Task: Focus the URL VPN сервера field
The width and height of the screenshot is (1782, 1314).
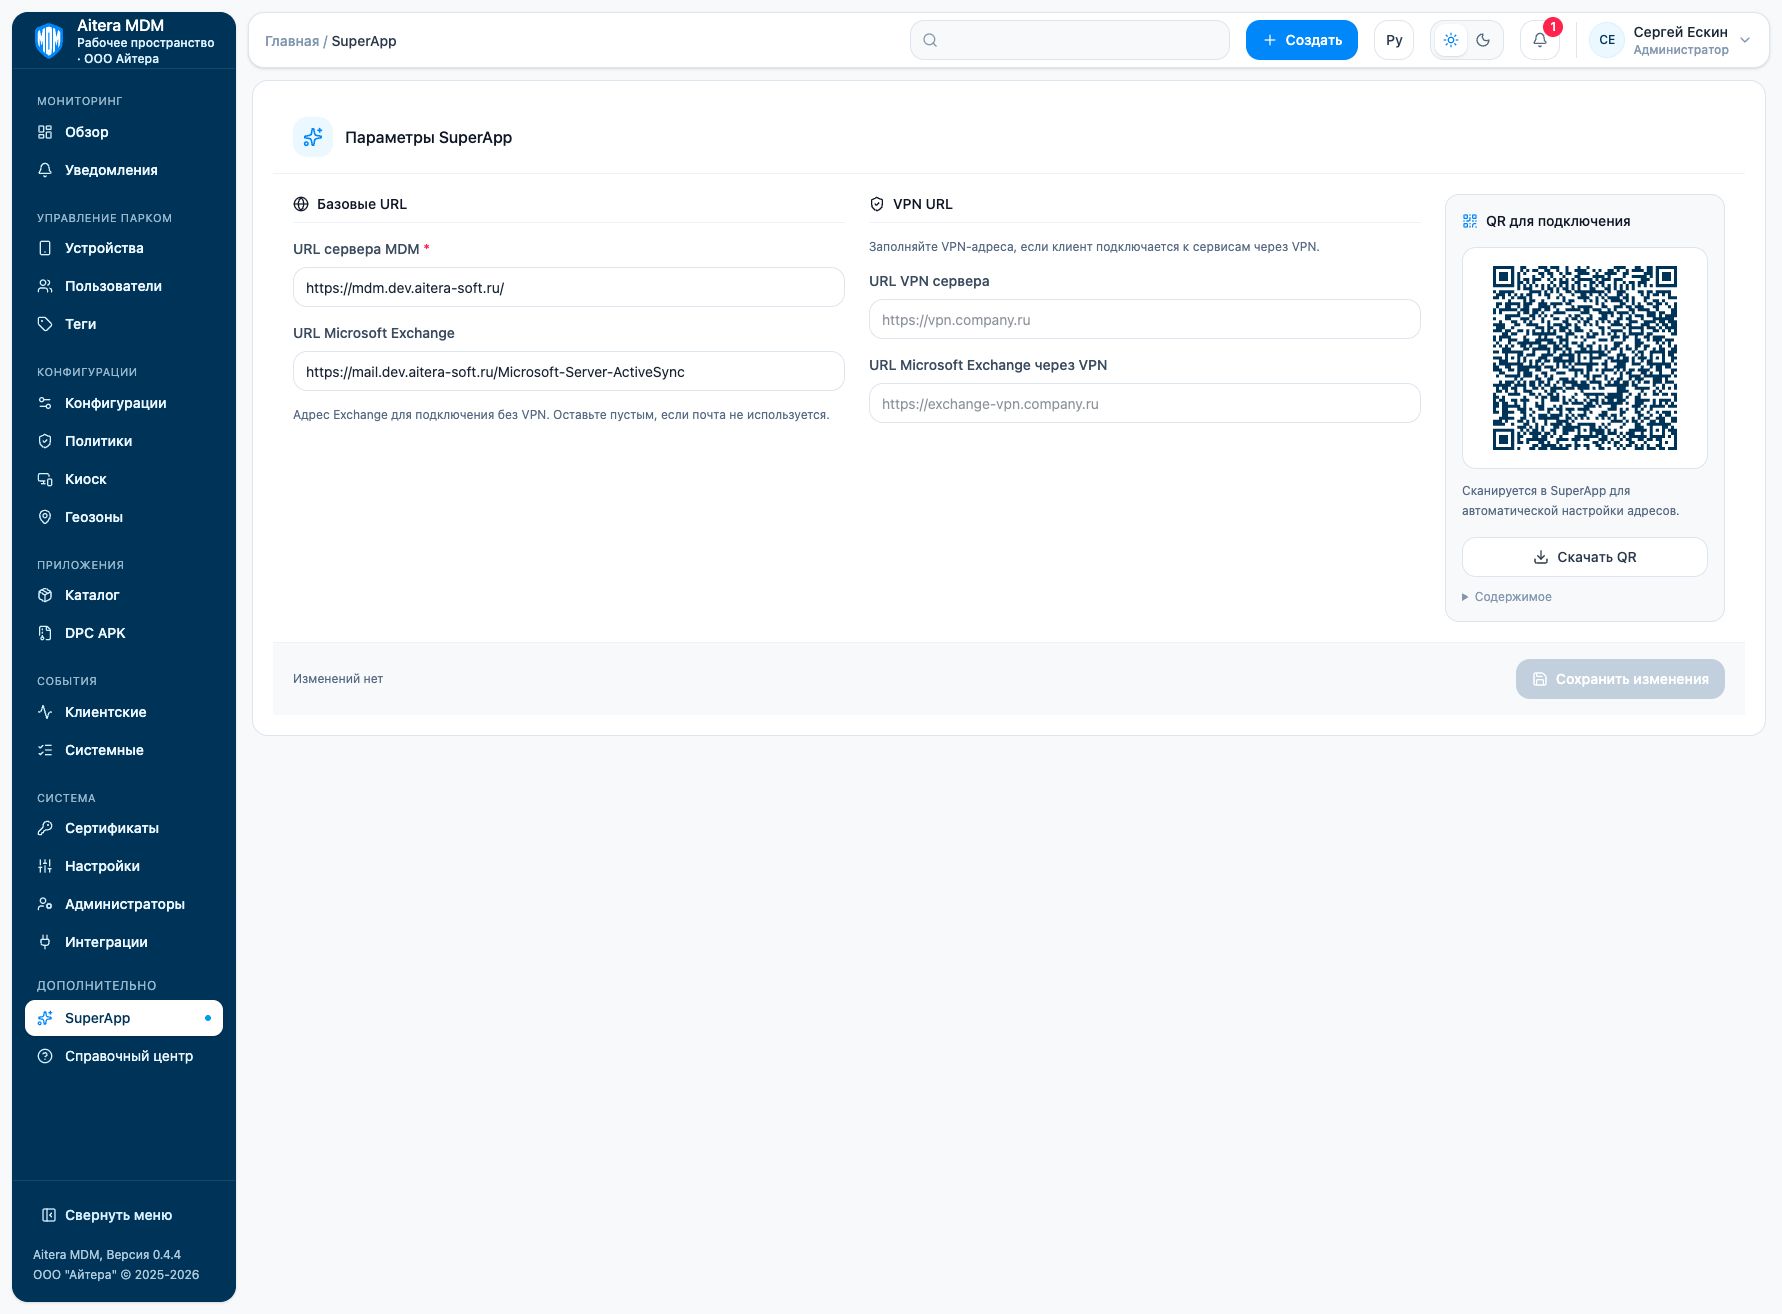Action: [x=1145, y=319]
